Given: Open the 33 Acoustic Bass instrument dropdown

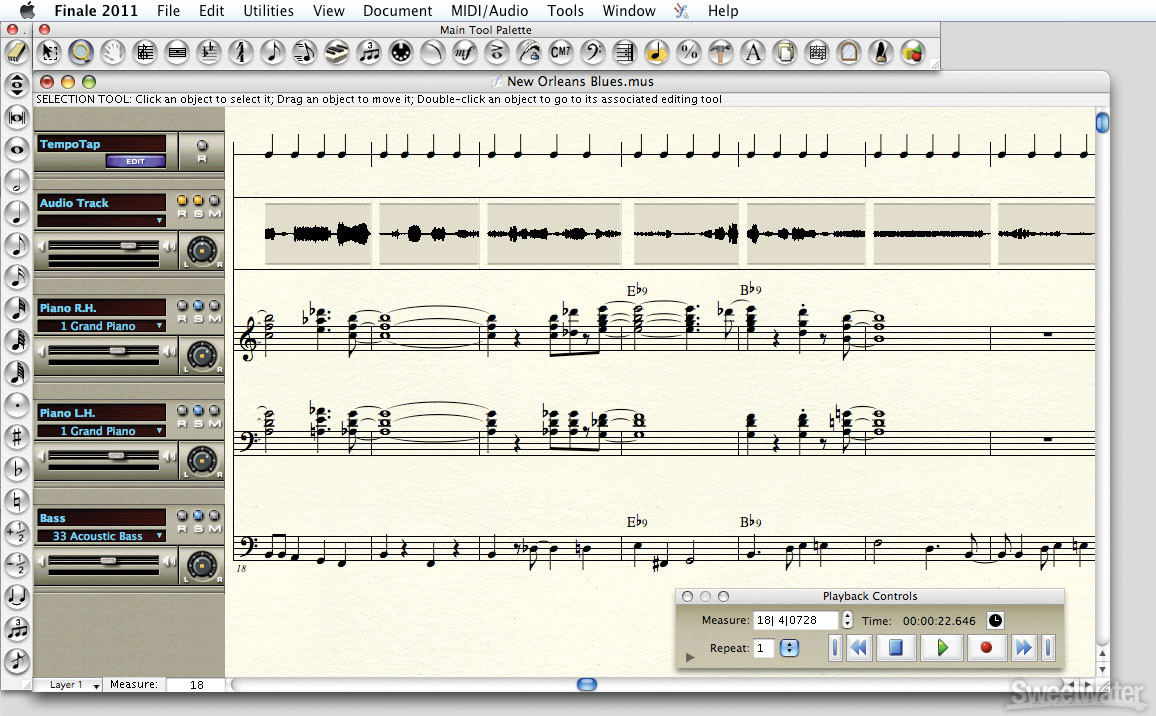Looking at the screenshot, I should click(x=102, y=536).
